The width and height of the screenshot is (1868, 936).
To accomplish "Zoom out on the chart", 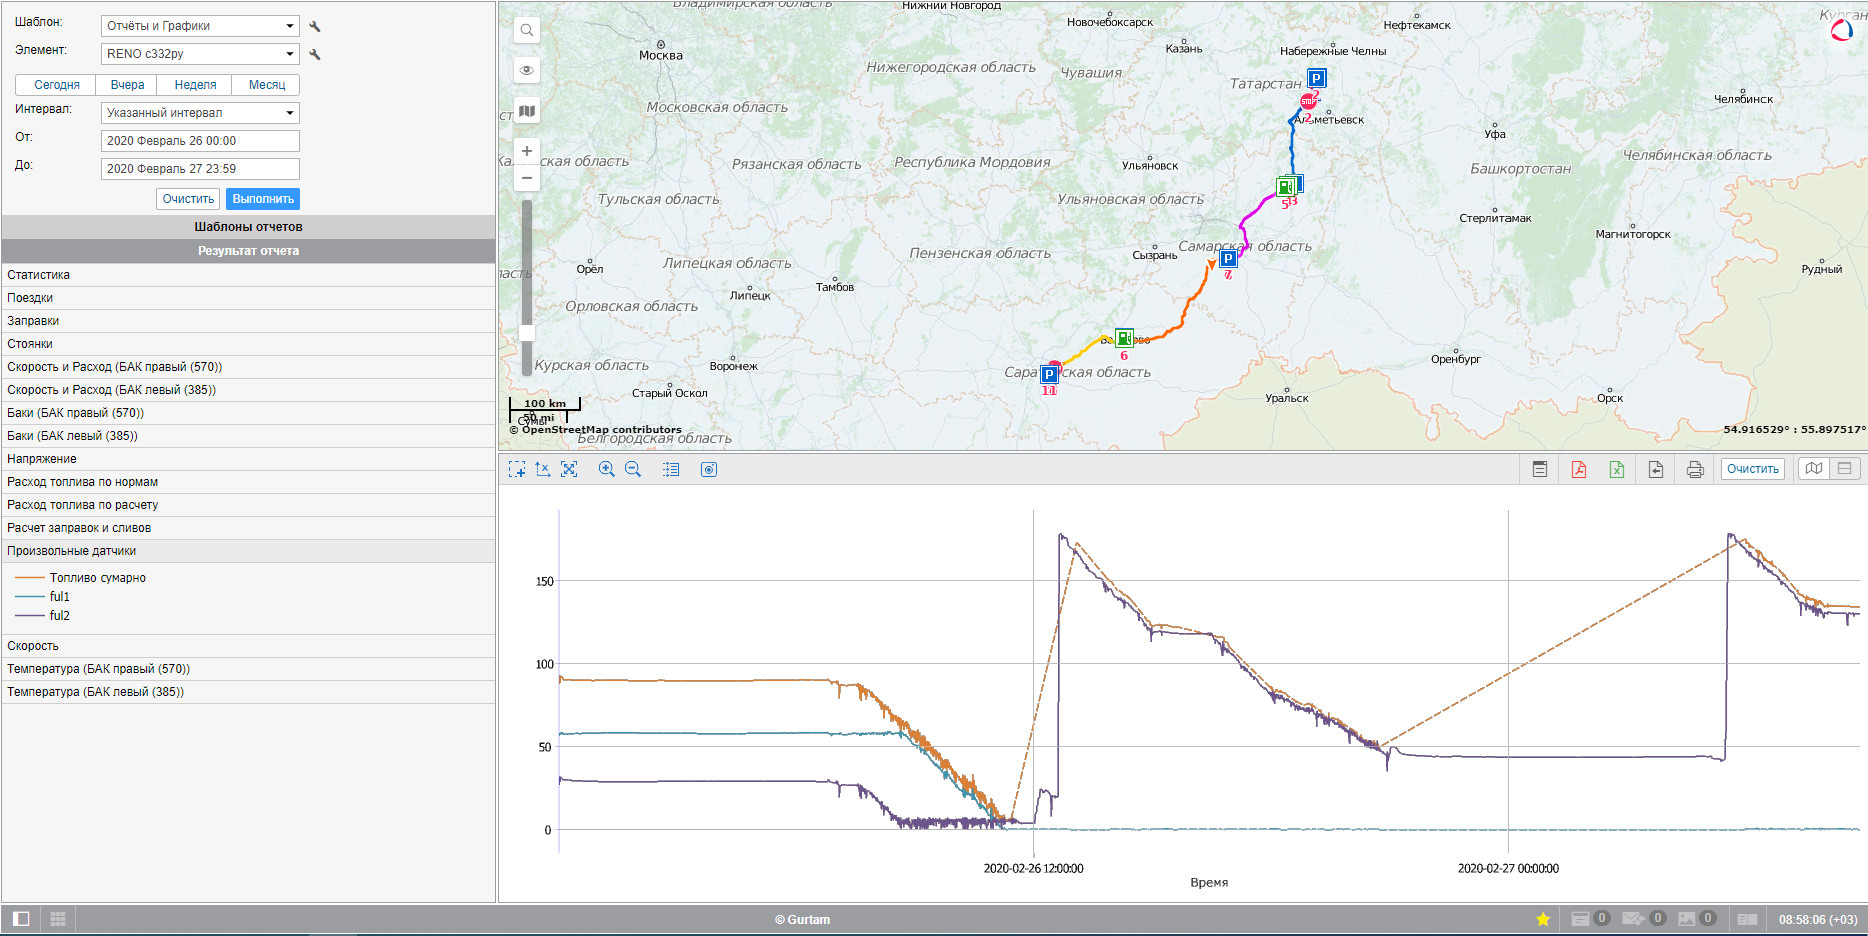I will (633, 469).
